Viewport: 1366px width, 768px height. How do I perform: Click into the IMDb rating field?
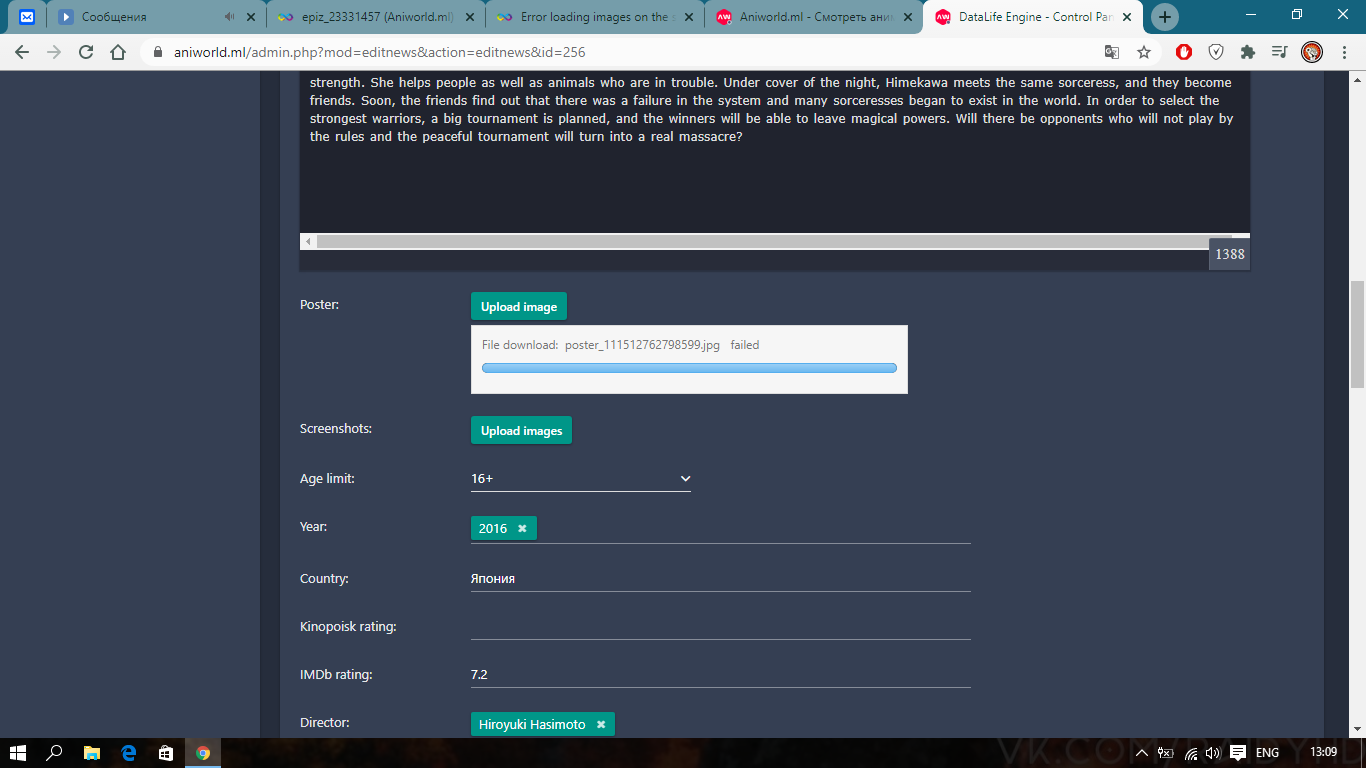pyautogui.click(x=720, y=674)
